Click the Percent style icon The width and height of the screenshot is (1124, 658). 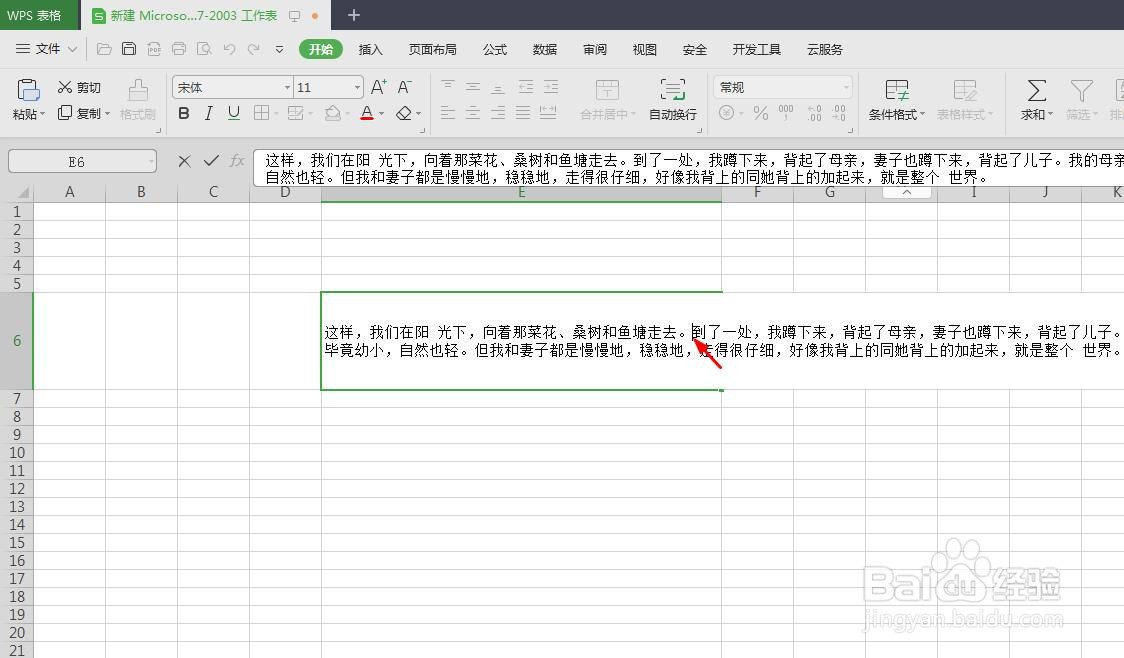click(760, 113)
